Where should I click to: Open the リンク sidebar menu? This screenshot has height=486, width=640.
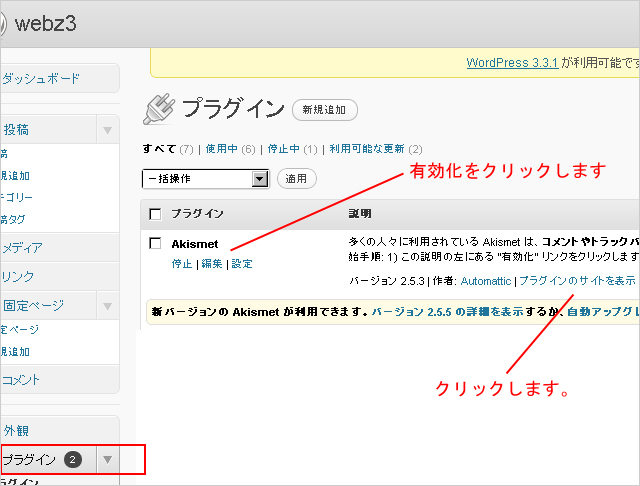18,276
